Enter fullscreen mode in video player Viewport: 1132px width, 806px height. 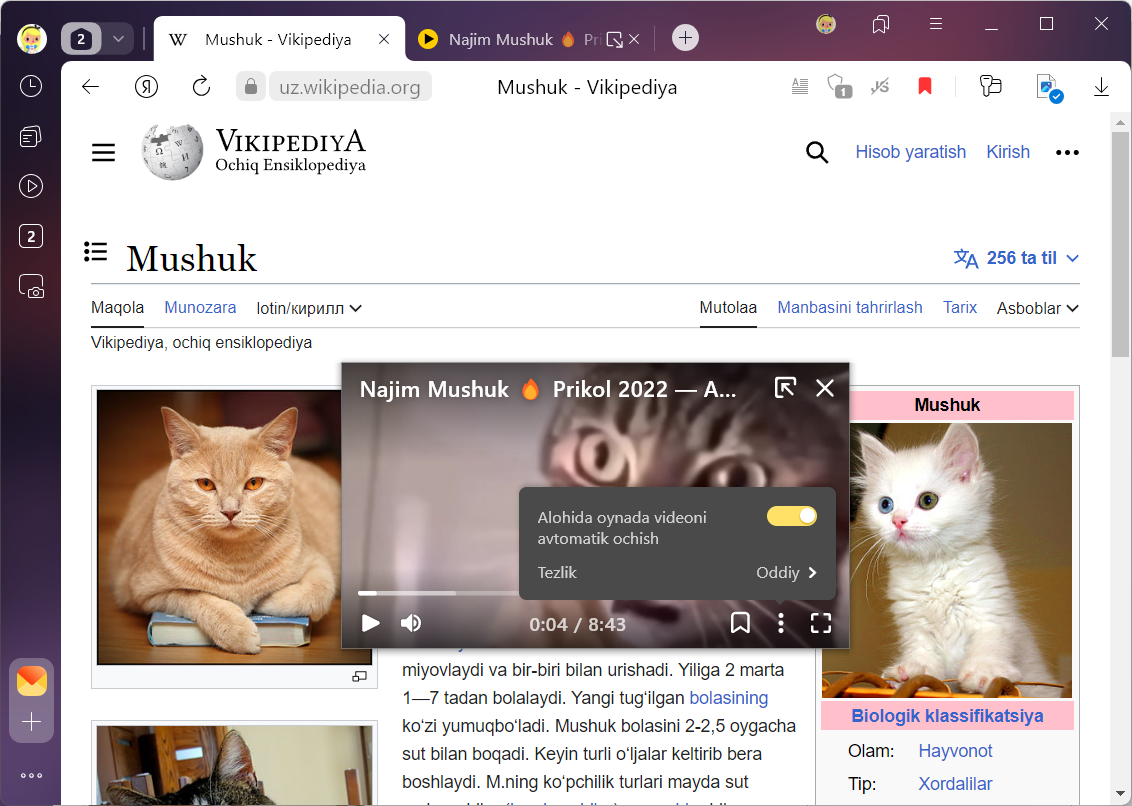click(821, 623)
